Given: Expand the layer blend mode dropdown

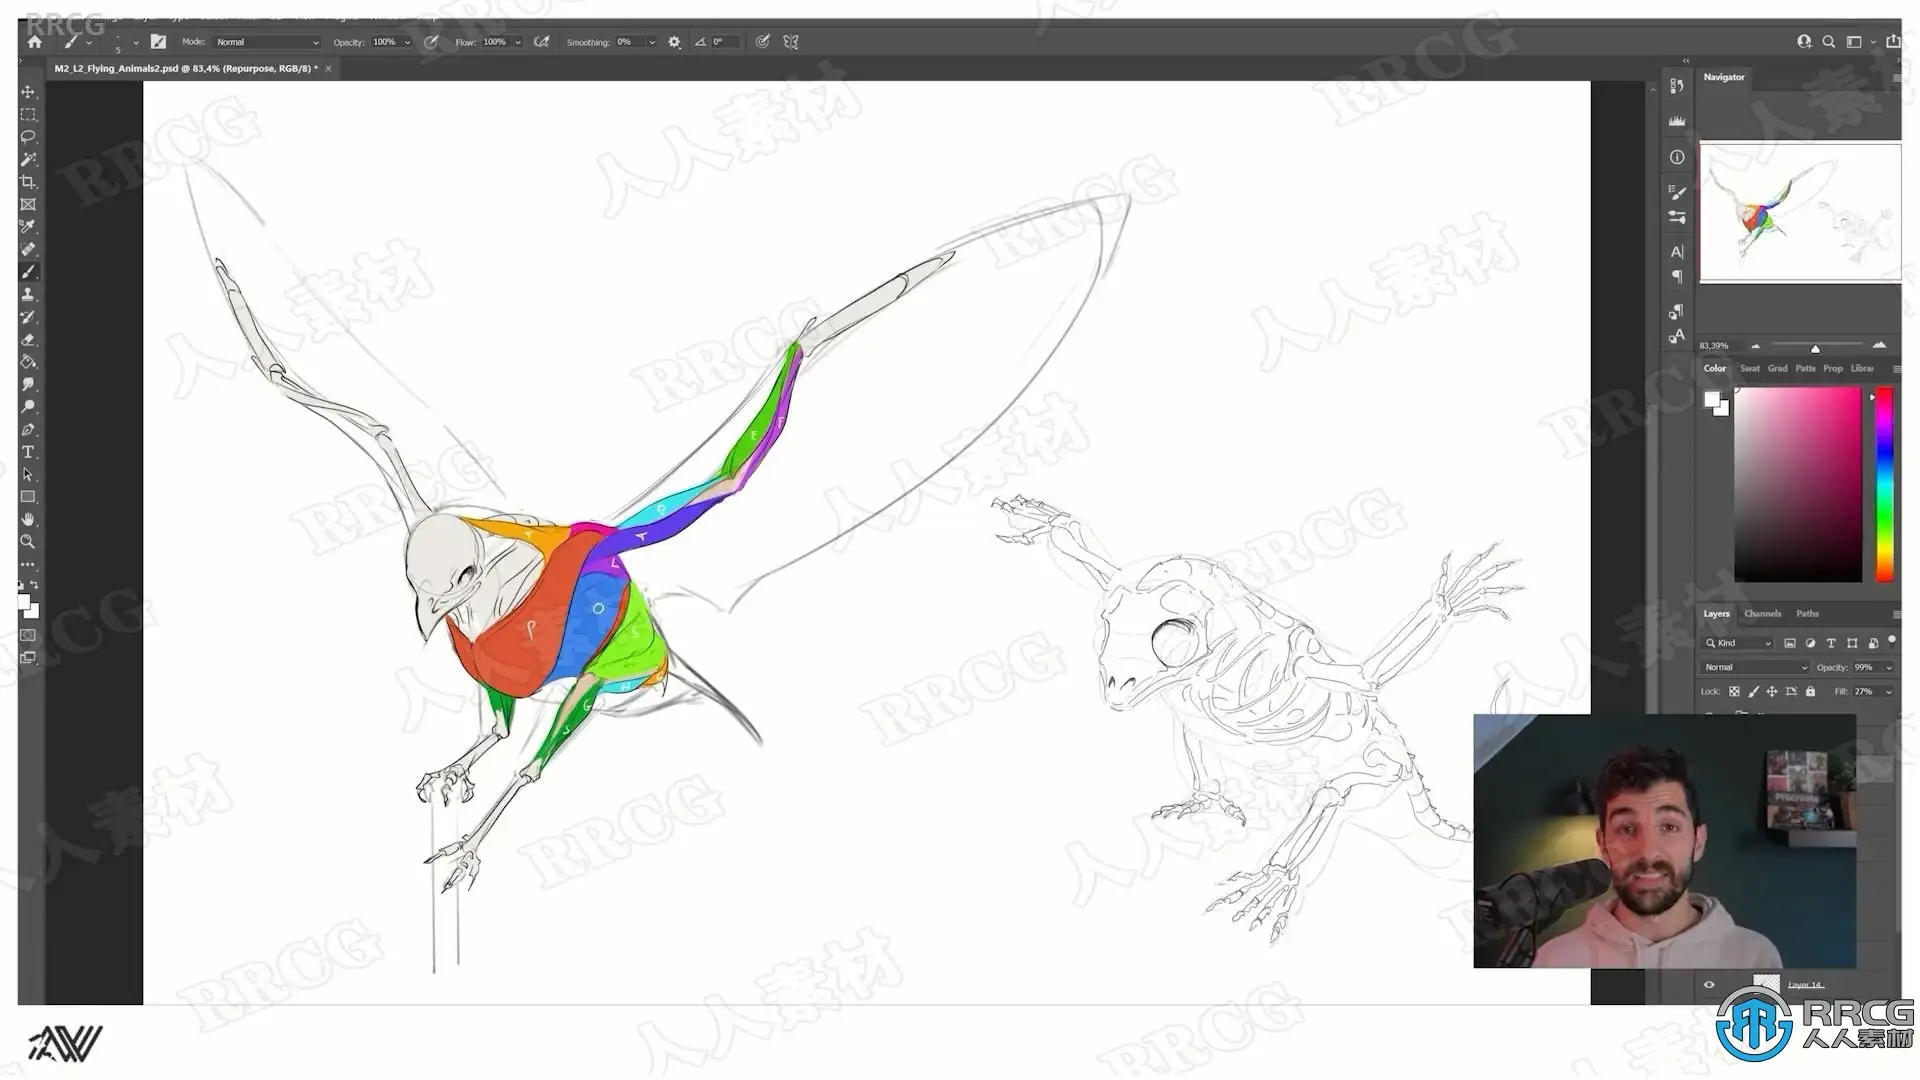Looking at the screenshot, I should point(1755,667).
